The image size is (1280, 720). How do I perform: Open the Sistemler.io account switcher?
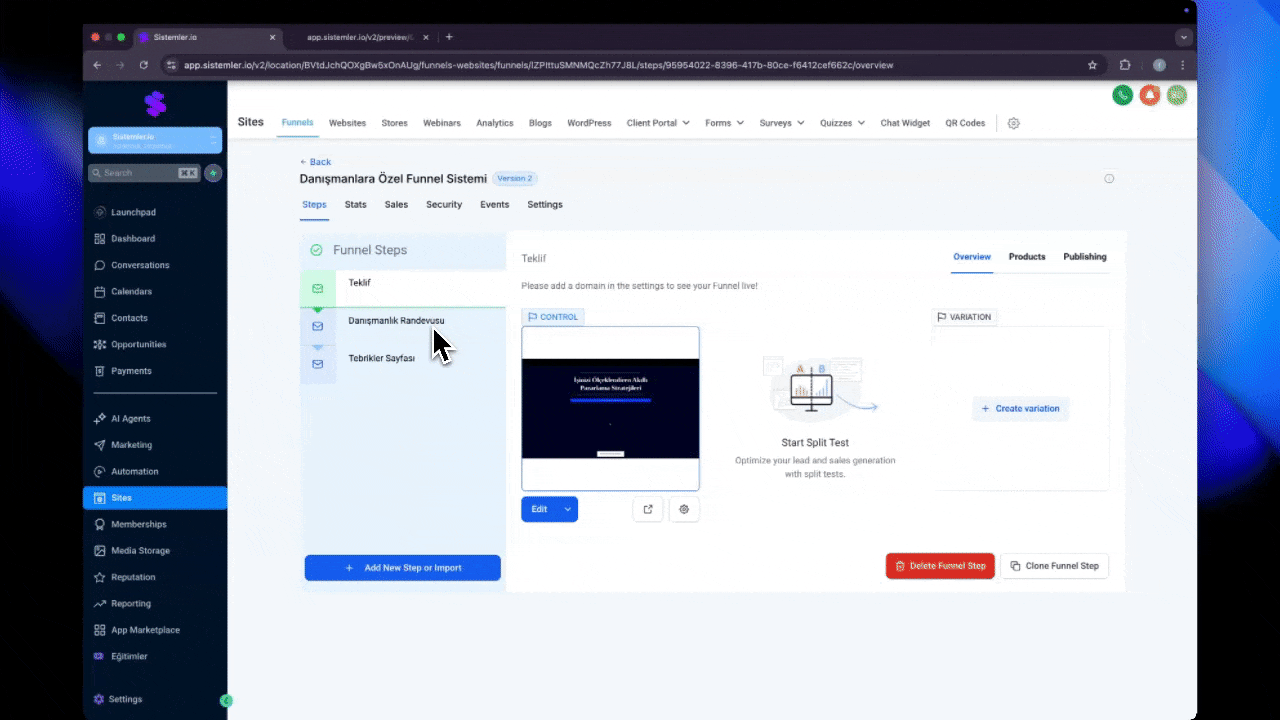coord(155,141)
